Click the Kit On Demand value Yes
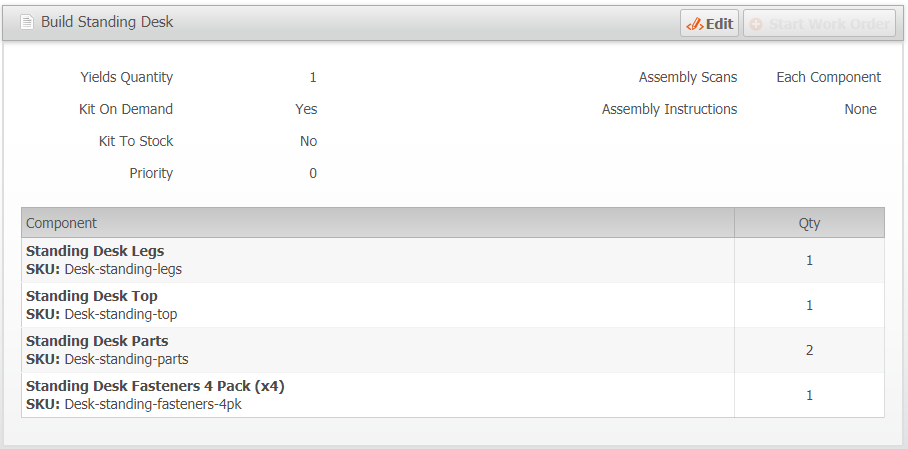Screen dimensions: 908x449 click(306, 109)
